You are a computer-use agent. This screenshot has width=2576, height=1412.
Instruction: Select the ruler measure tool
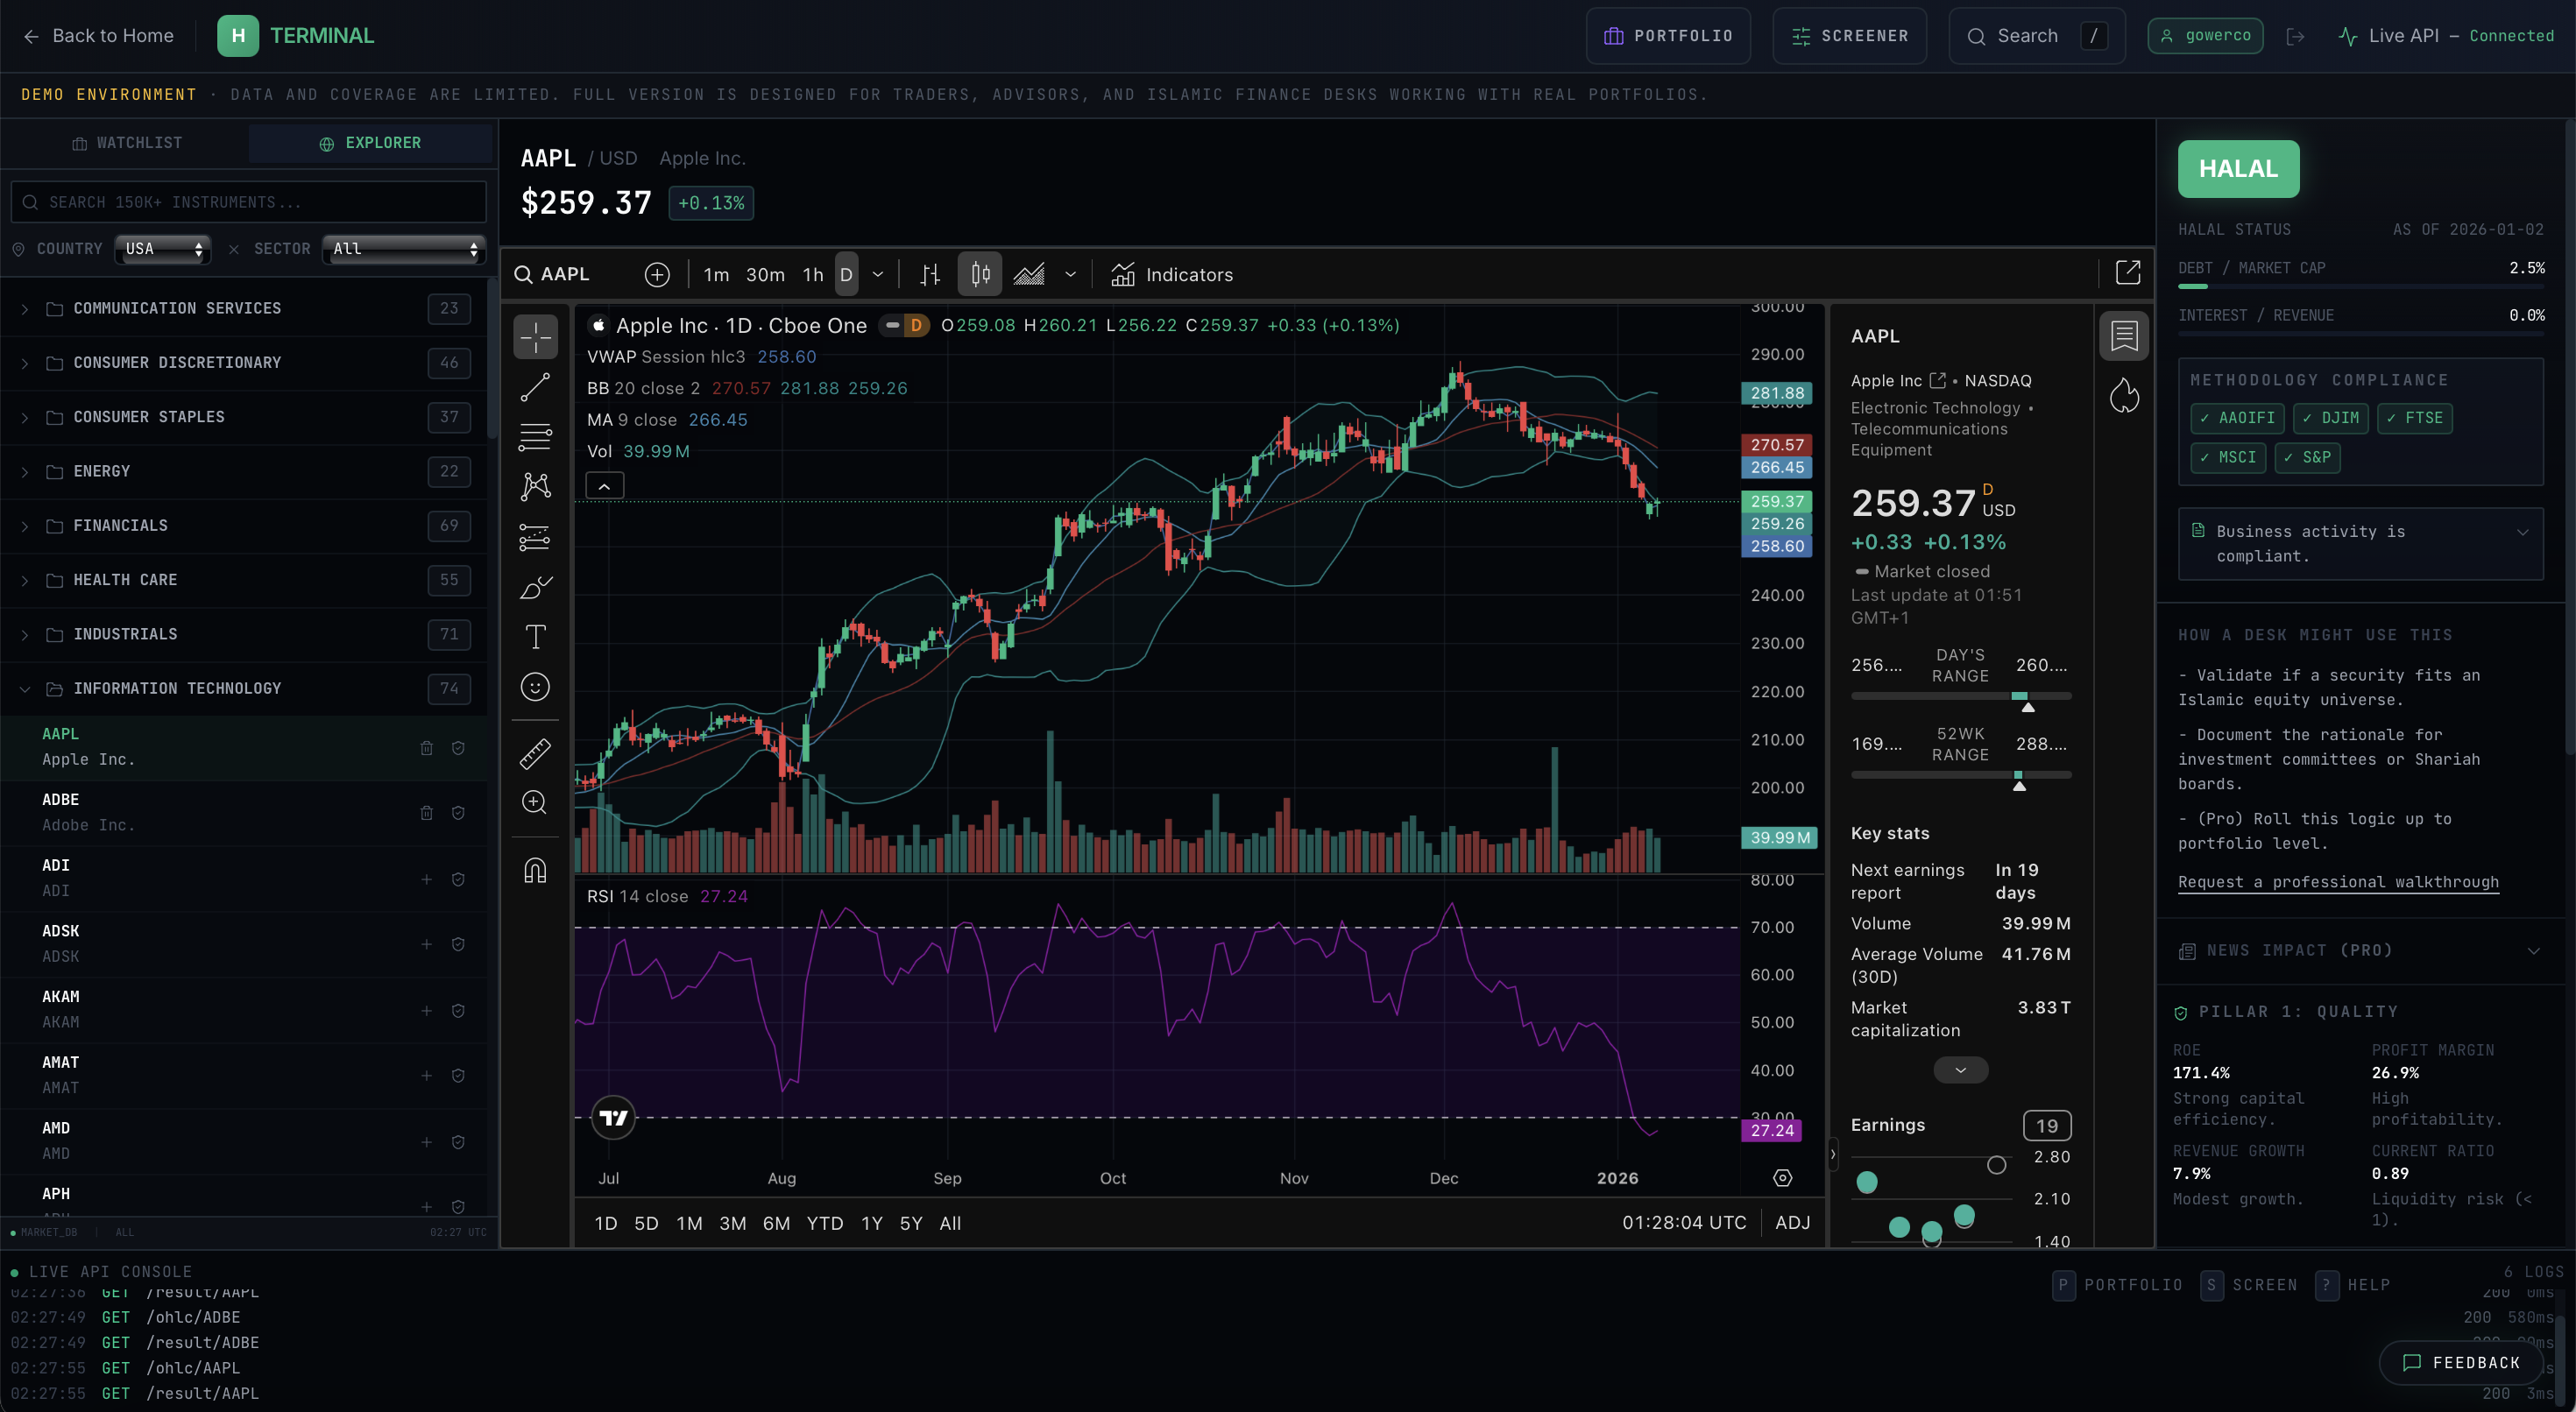tap(535, 753)
